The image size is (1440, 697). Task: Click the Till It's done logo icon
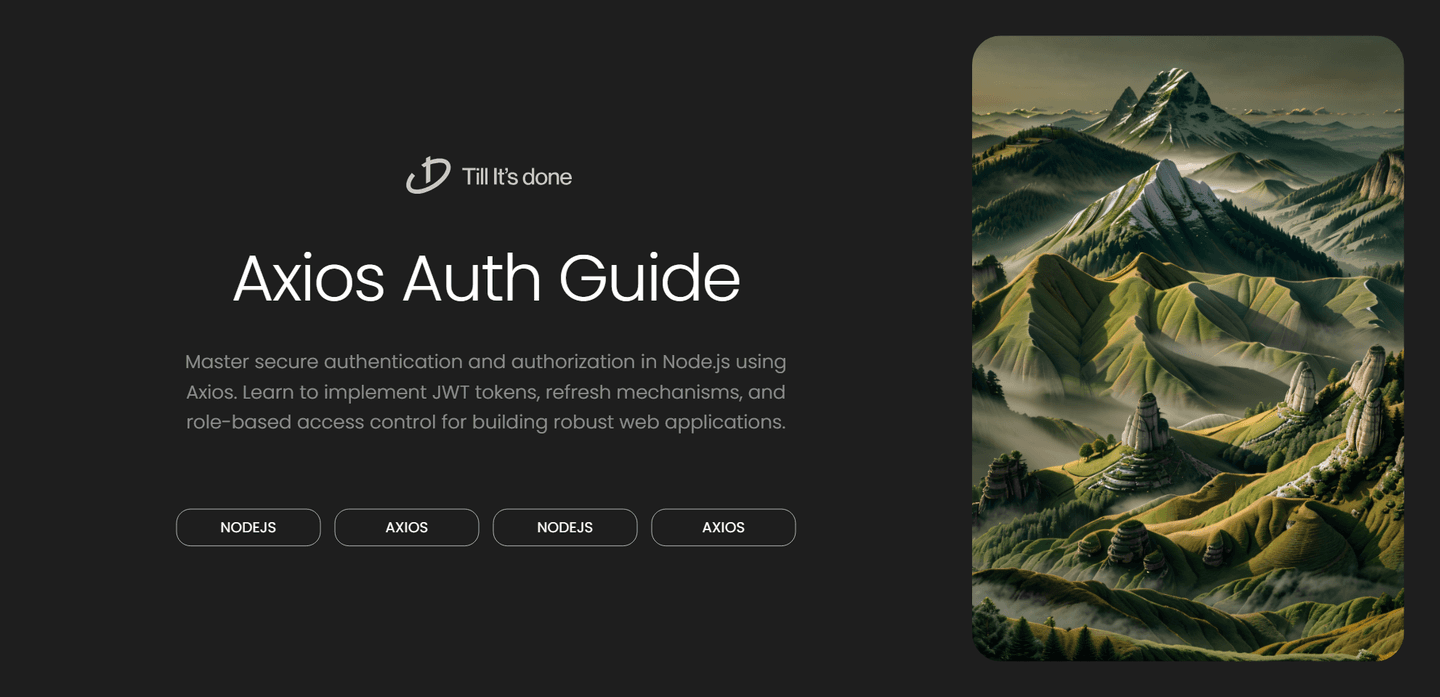pos(428,176)
